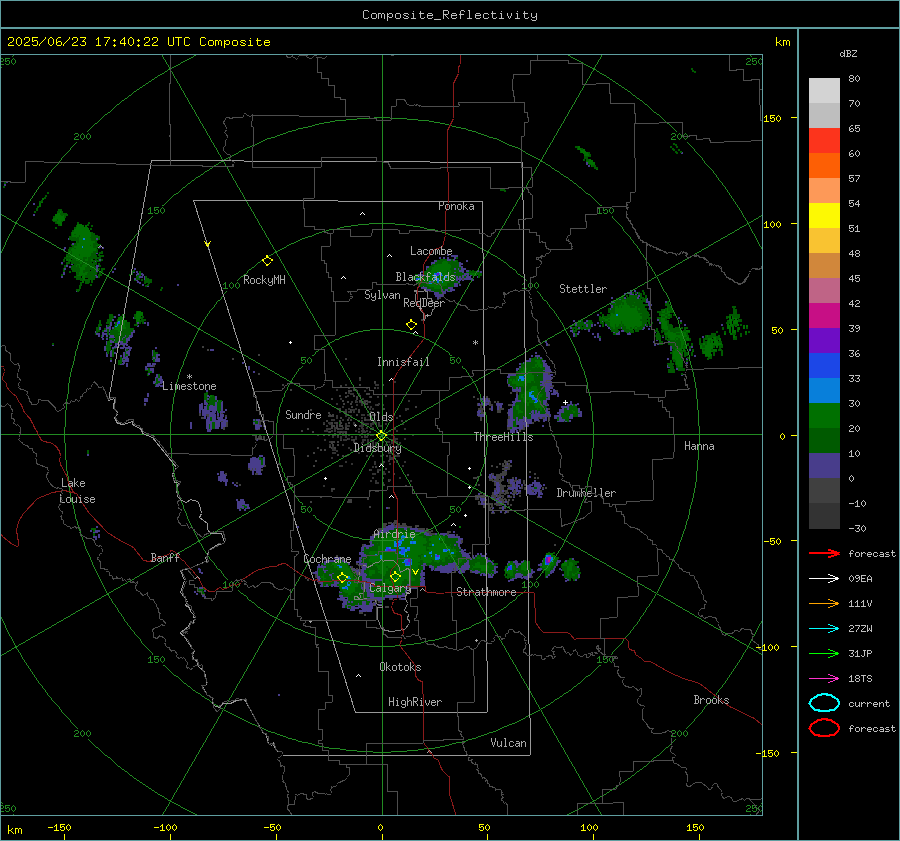Click the Banff label

coord(165,557)
